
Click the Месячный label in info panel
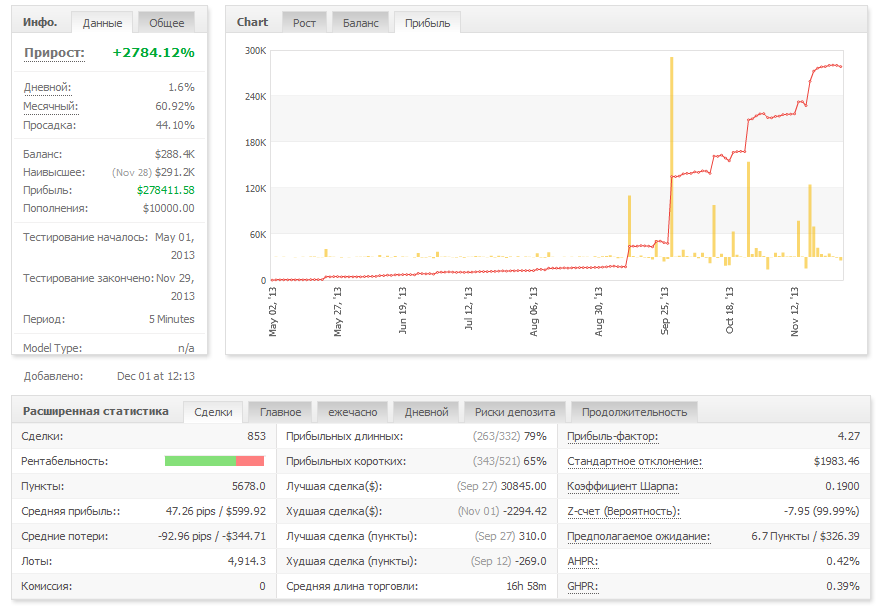coord(50,106)
